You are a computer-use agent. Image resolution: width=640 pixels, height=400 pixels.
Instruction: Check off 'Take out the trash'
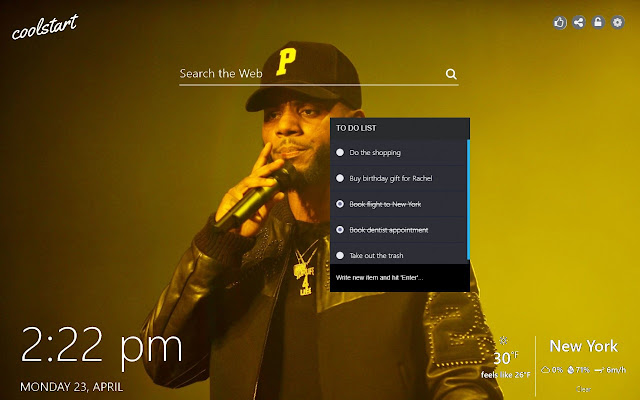tap(340, 256)
